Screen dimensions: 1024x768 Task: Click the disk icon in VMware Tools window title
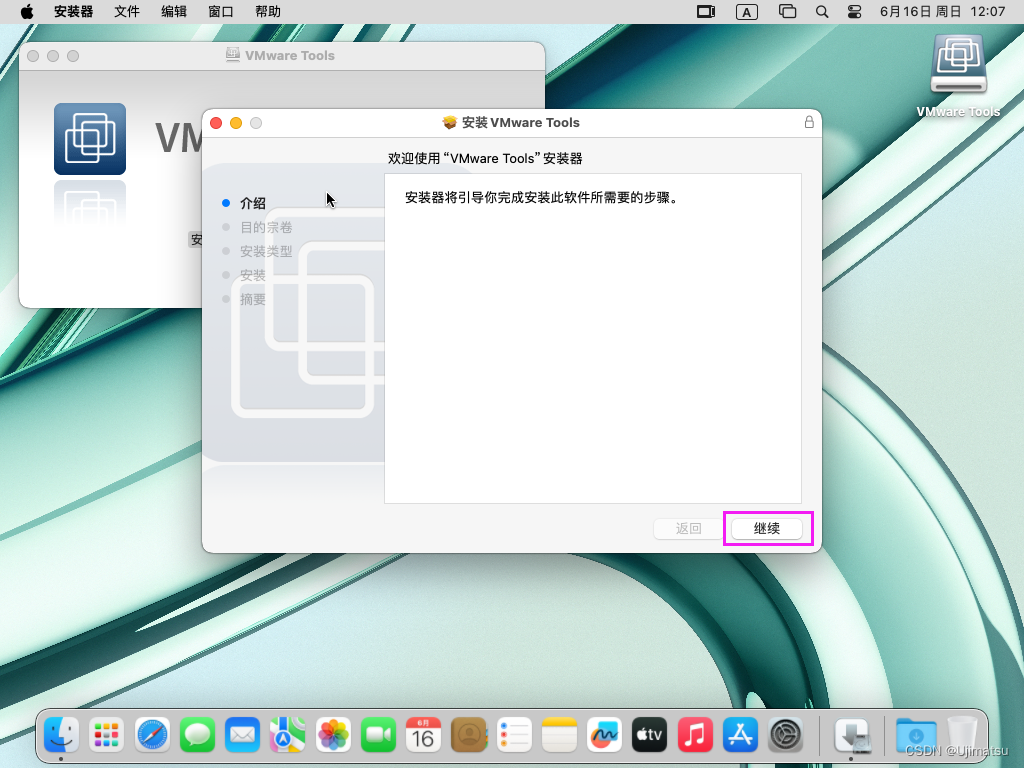point(232,55)
